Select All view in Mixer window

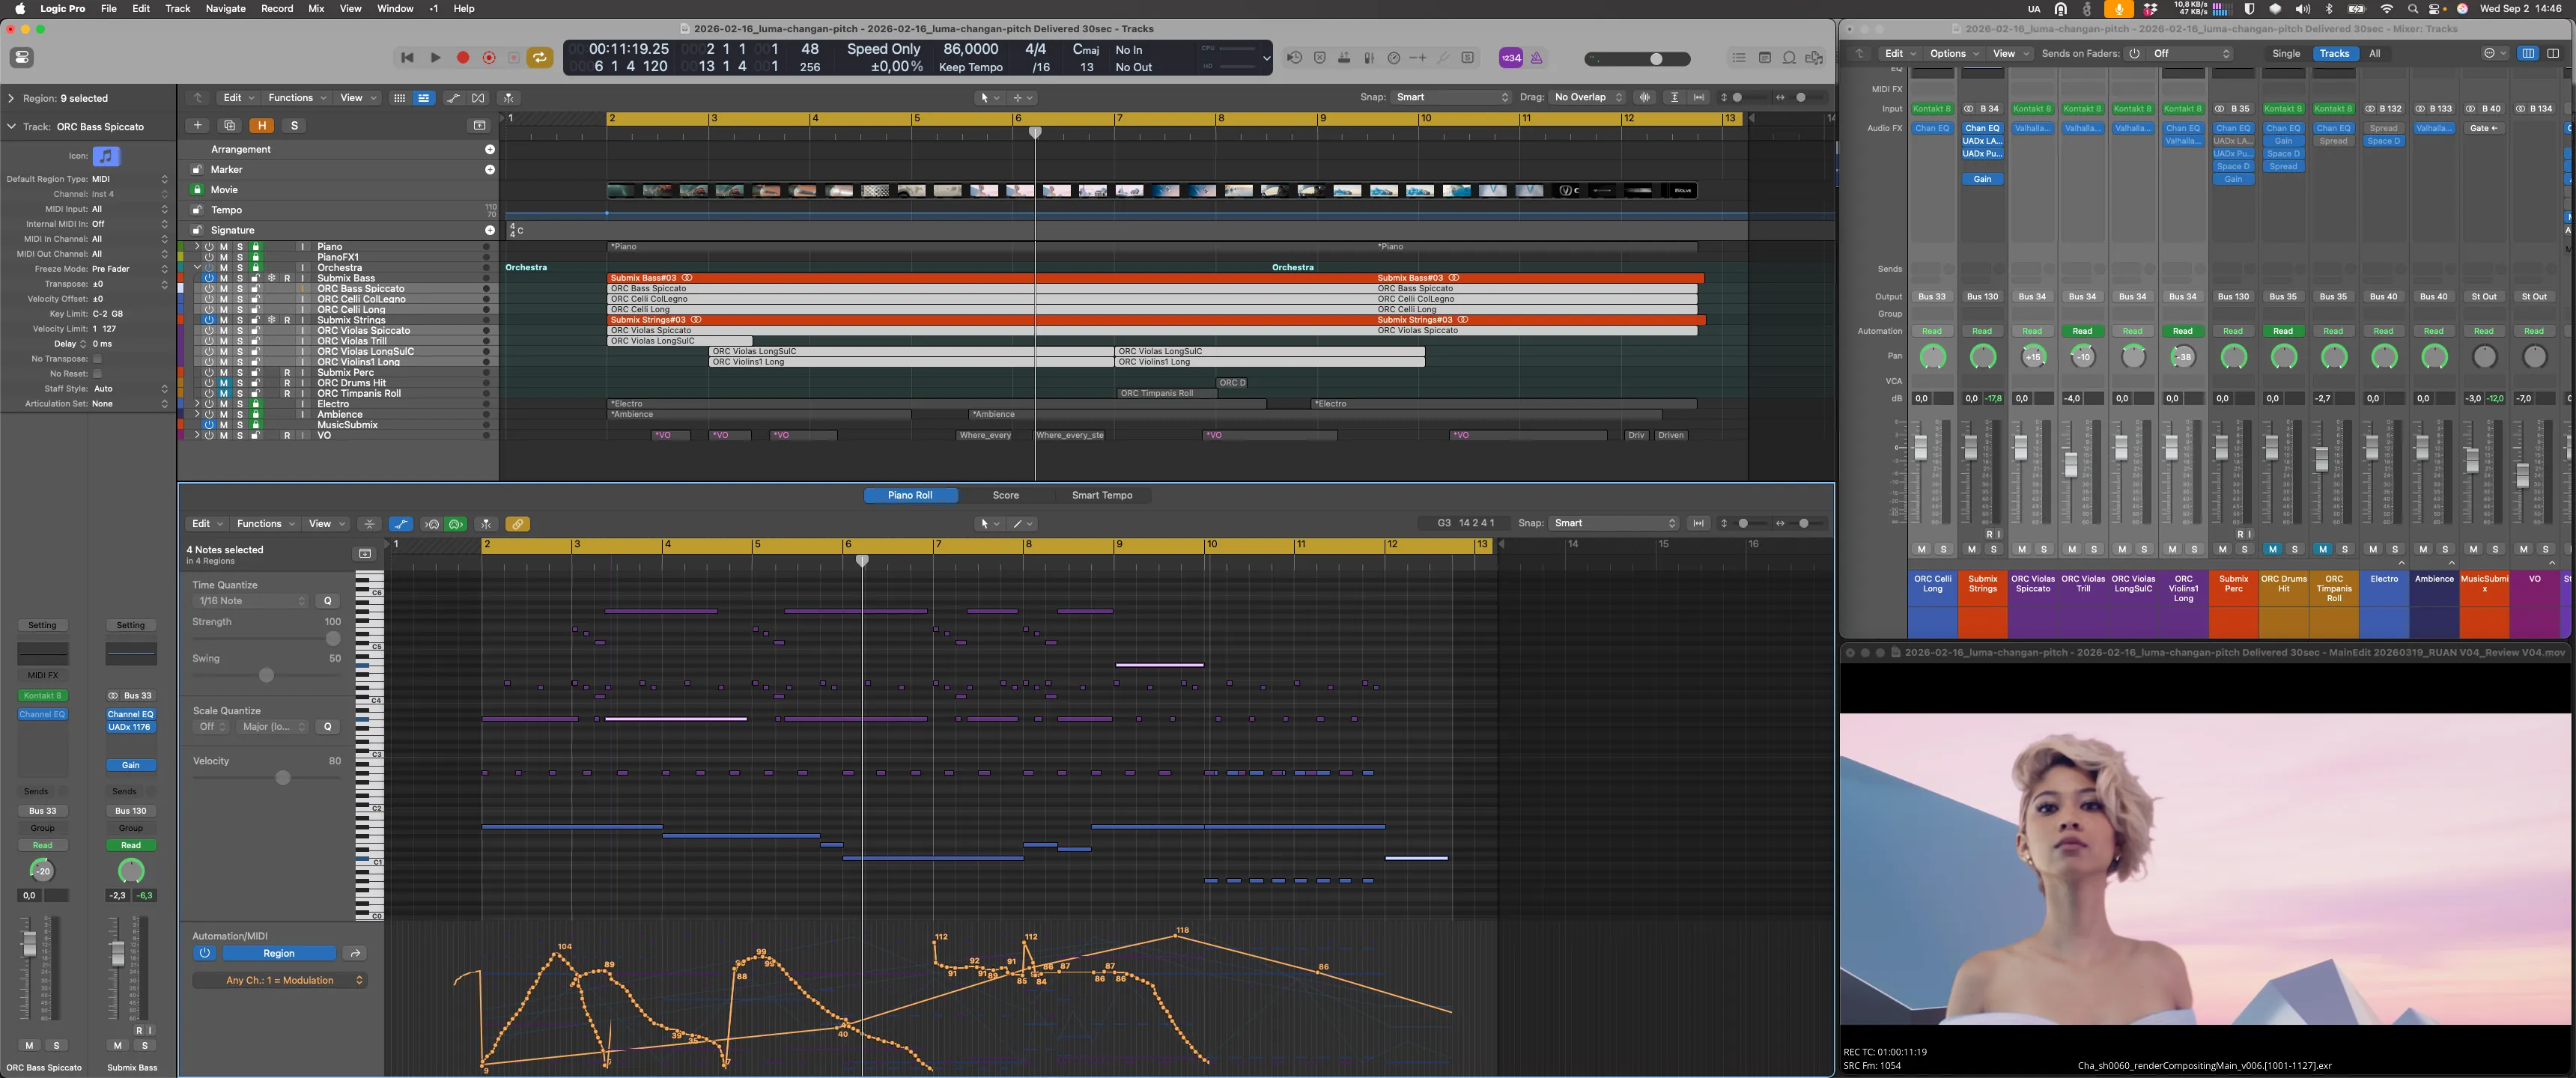coord(2374,54)
